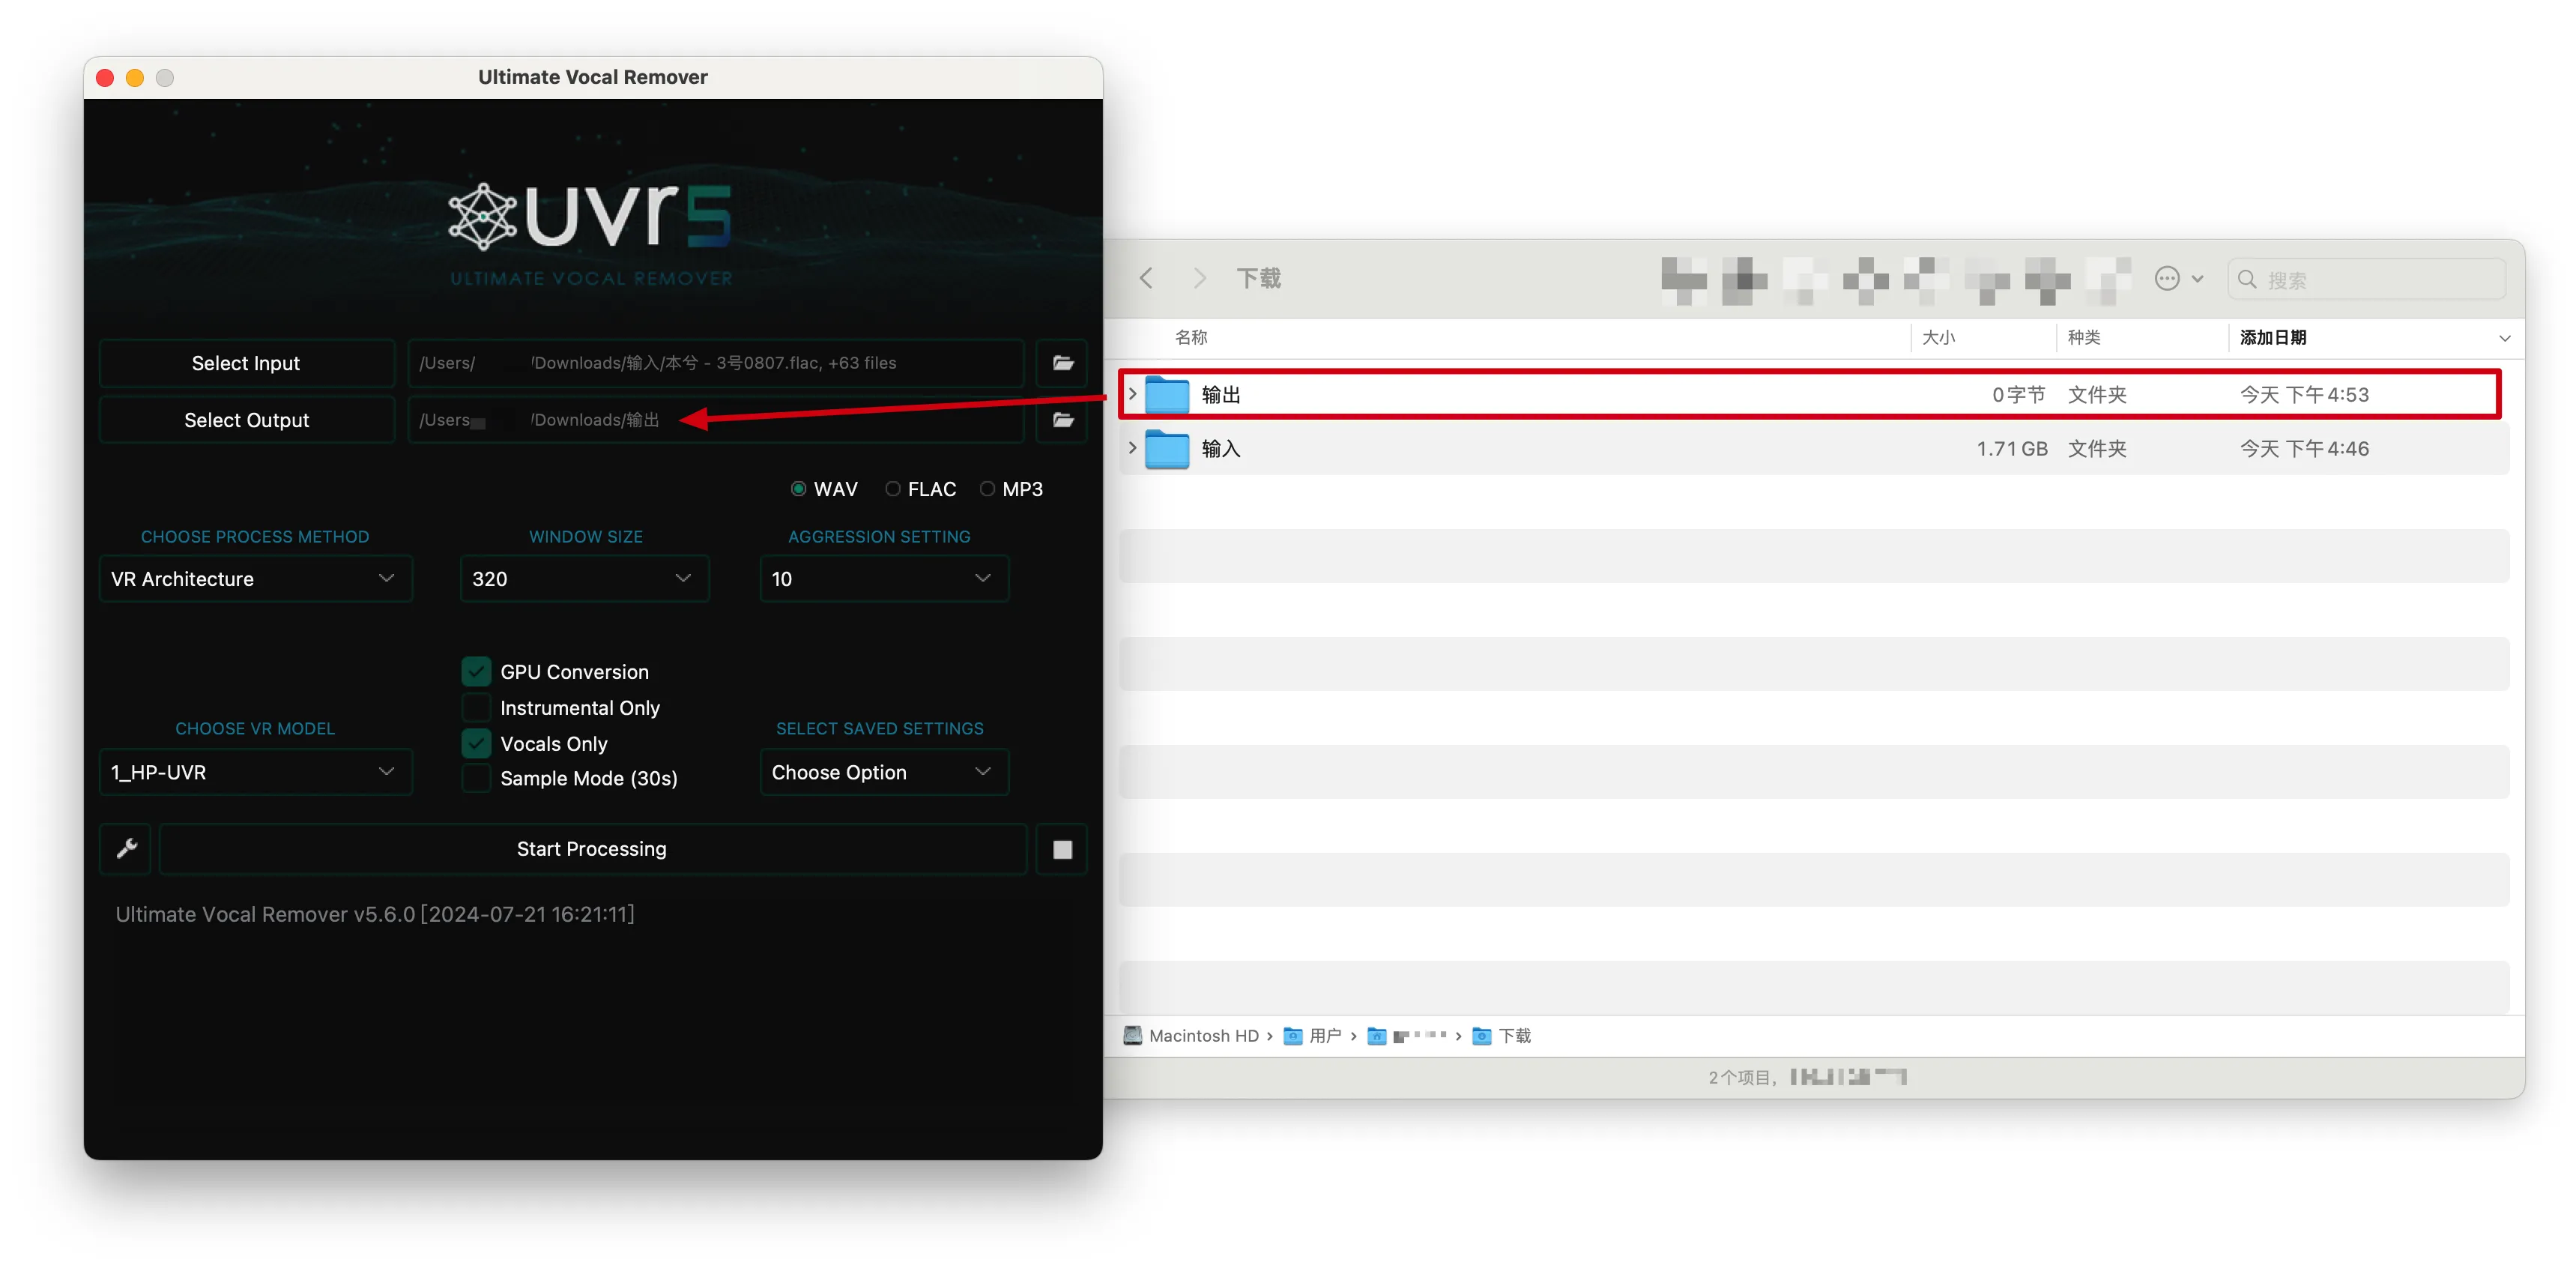The height and width of the screenshot is (1271, 2576).
Task: Click the Start Processing button
Action: point(592,849)
